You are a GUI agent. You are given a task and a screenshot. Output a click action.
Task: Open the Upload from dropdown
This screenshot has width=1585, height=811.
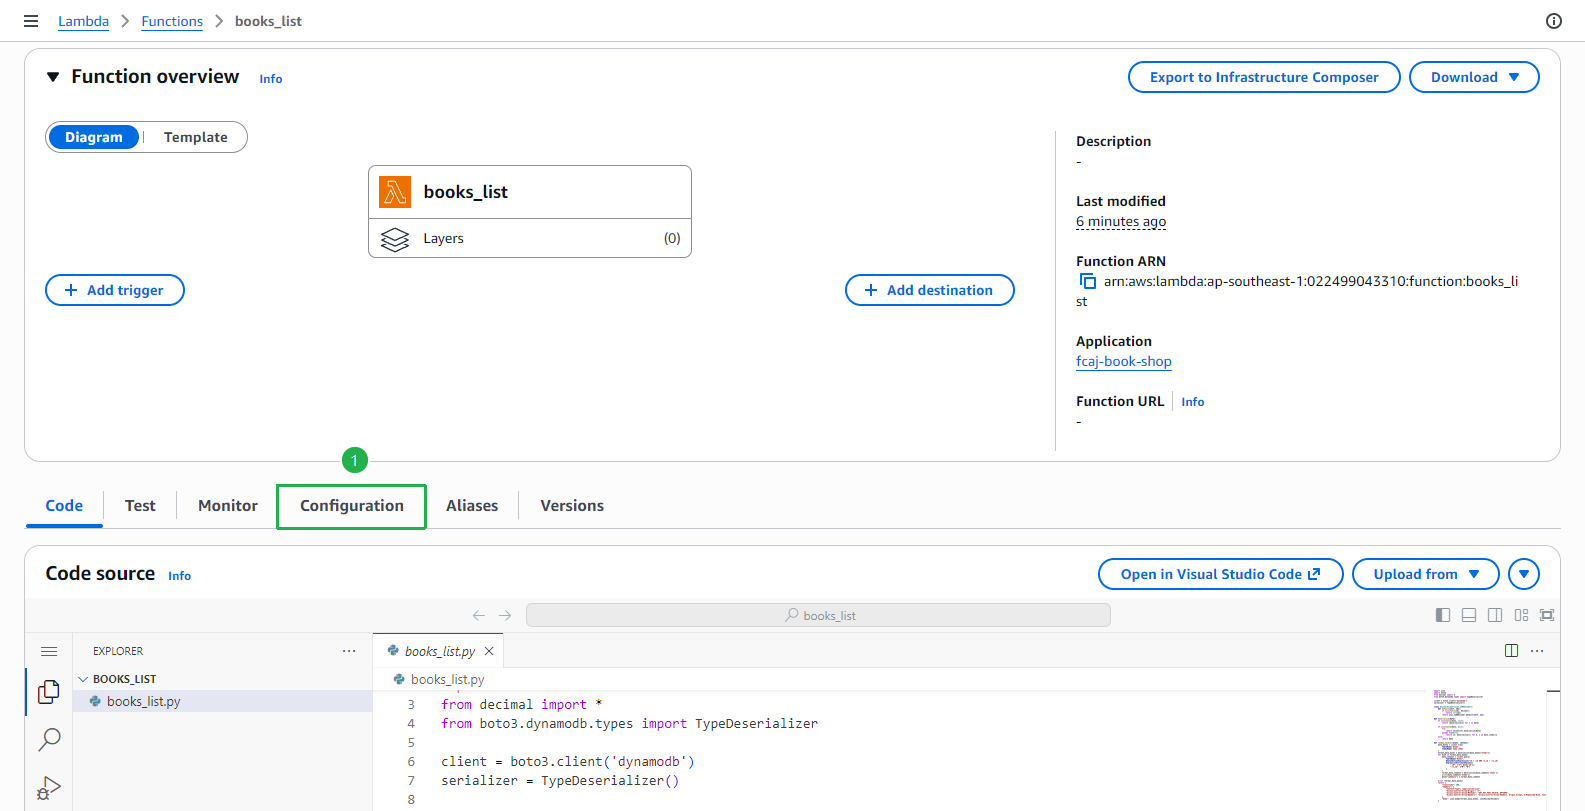point(1426,574)
